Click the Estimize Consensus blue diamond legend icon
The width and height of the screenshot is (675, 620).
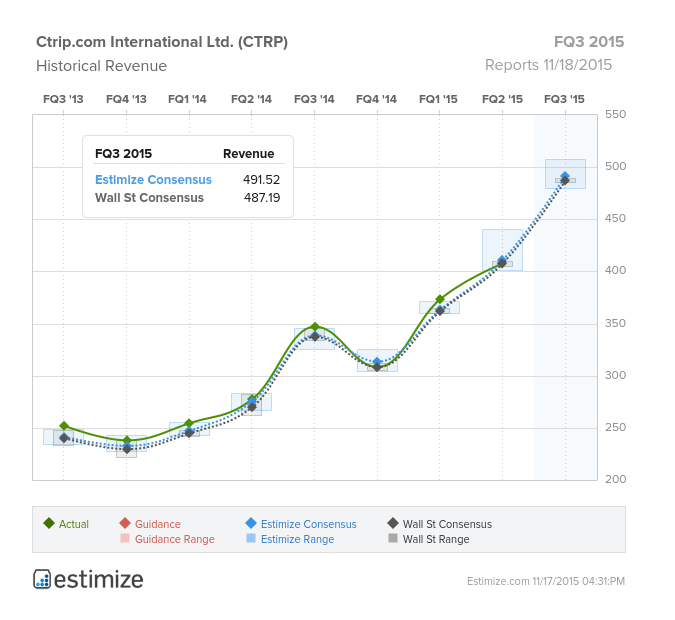click(251, 523)
